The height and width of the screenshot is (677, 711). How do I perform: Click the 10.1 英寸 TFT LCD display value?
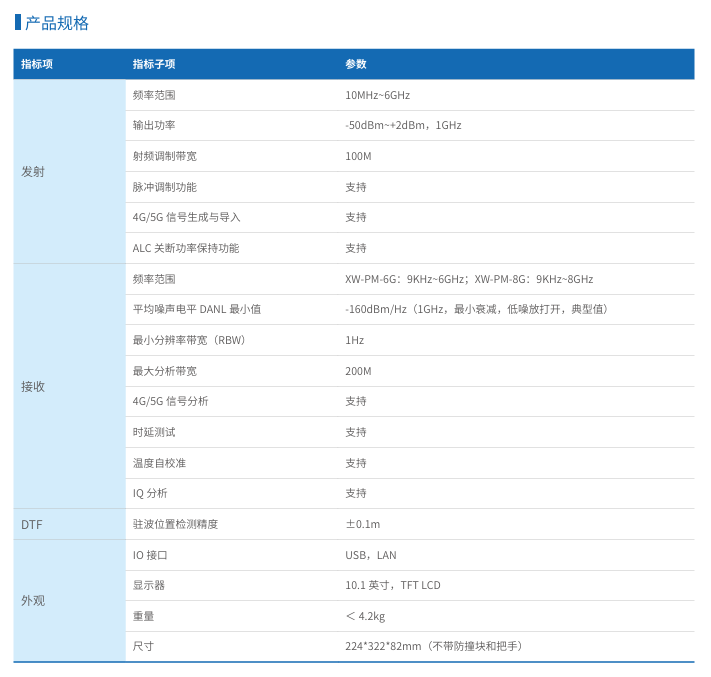coord(393,585)
